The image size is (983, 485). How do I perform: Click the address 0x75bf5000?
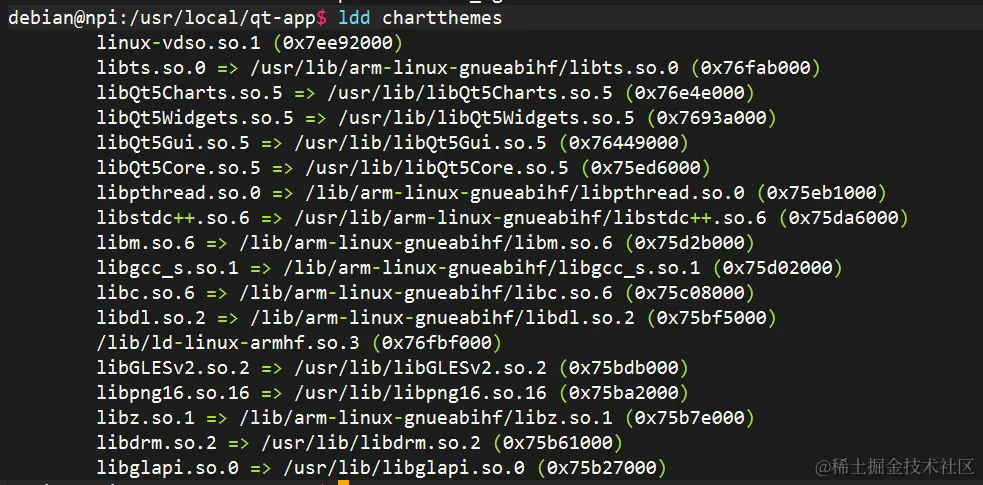pyautogui.click(x=712, y=317)
